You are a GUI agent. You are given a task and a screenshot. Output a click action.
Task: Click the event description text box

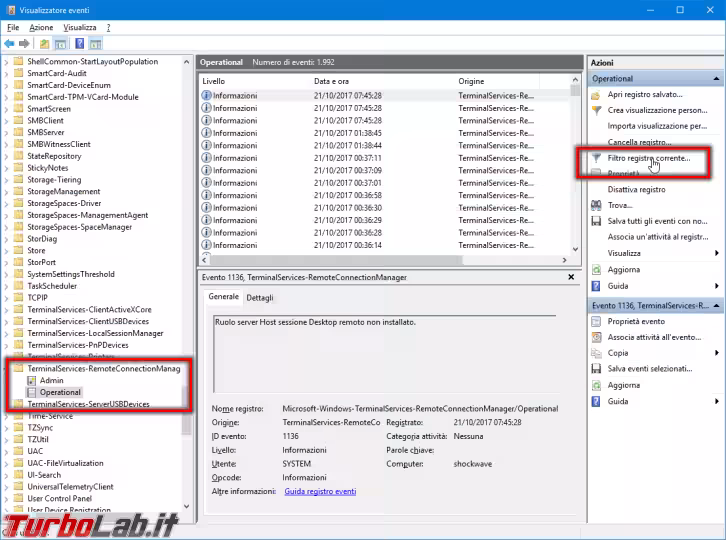pos(385,354)
